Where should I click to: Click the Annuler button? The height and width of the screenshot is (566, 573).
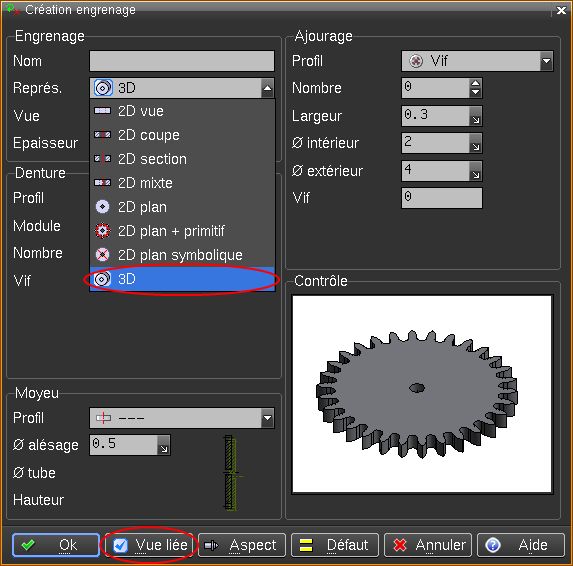[x=428, y=545]
